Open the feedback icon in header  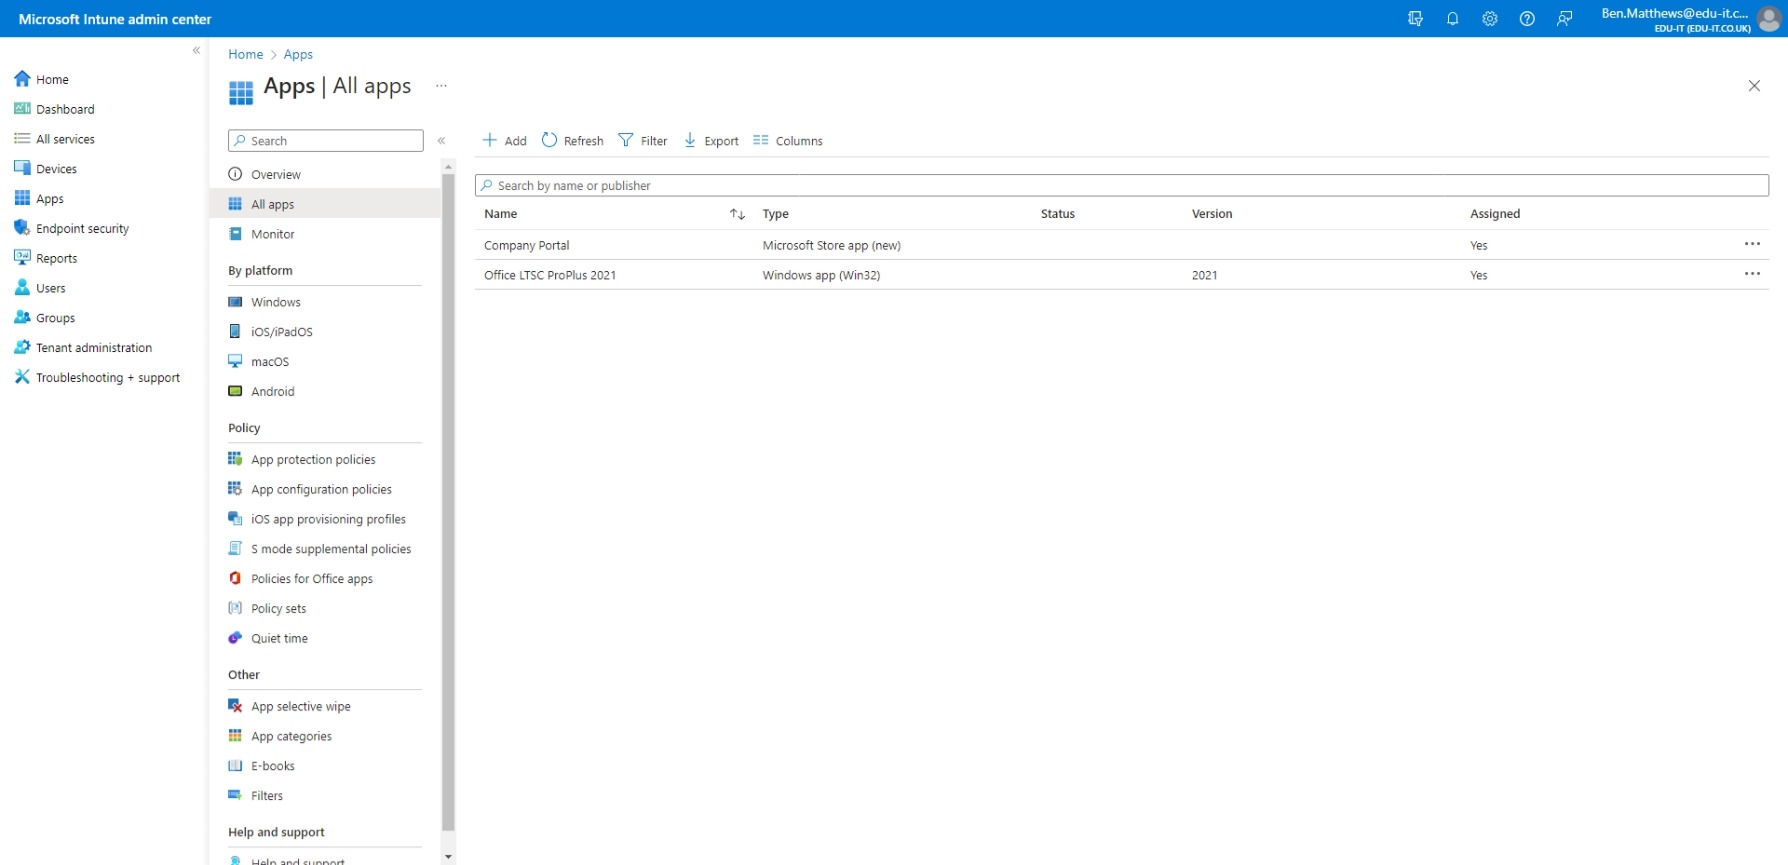(x=1565, y=19)
